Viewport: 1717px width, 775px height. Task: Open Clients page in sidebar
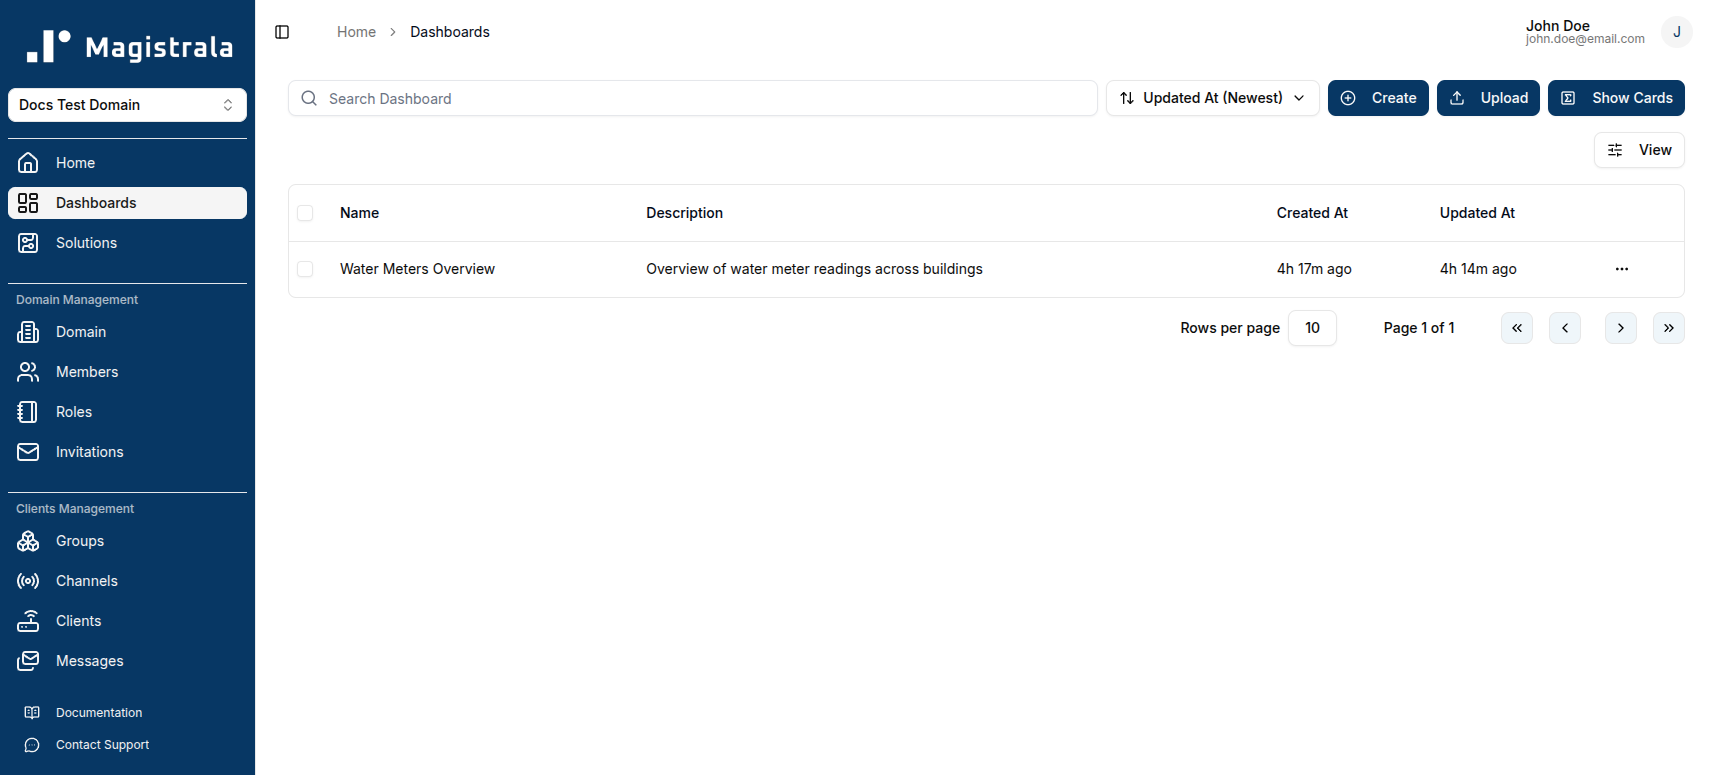pyautogui.click(x=127, y=621)
